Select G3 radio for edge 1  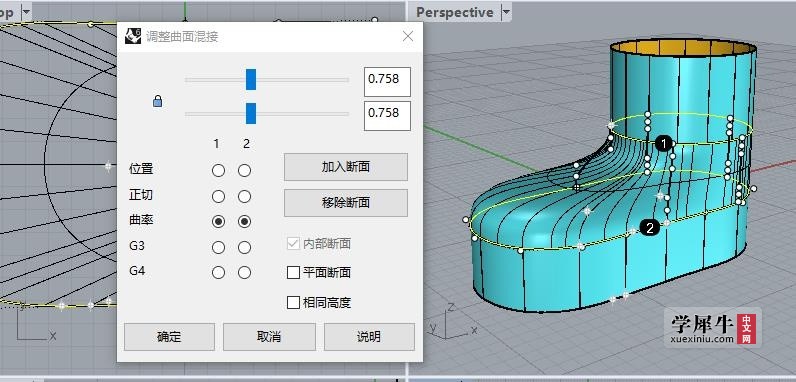[x=218, y=247]
